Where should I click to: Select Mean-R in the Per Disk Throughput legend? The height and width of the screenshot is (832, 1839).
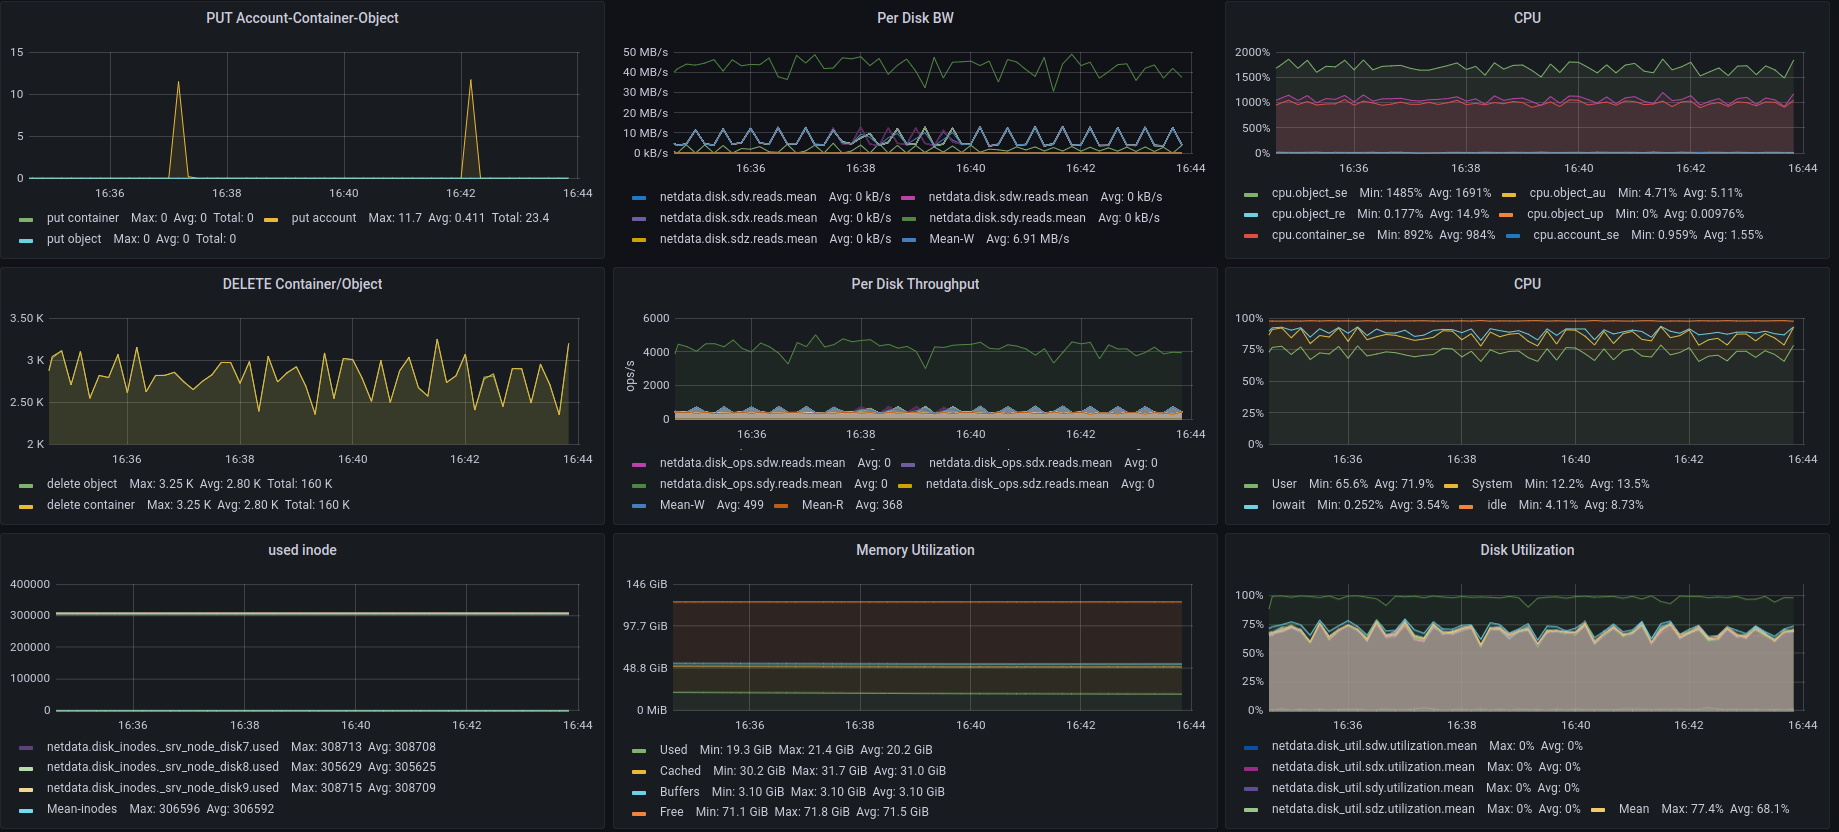tap(822, 505)
